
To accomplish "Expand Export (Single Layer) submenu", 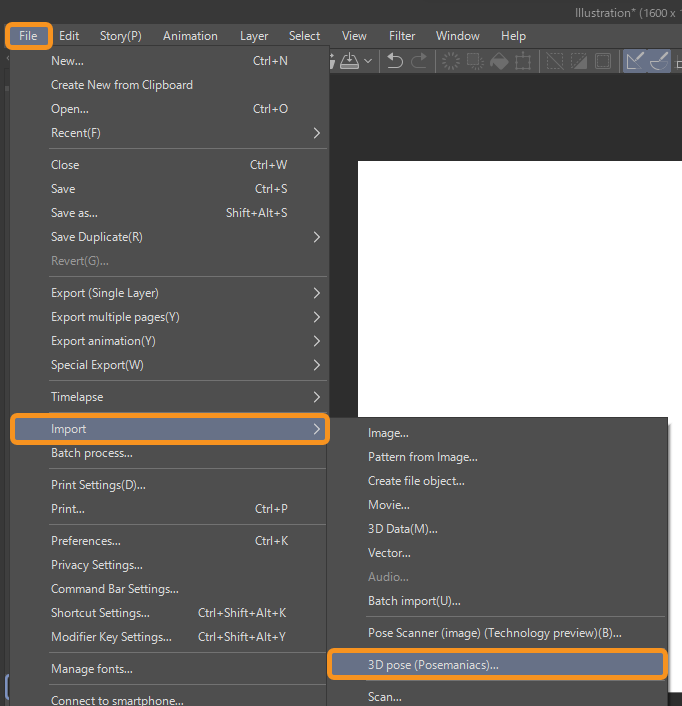I will [169, 293].
